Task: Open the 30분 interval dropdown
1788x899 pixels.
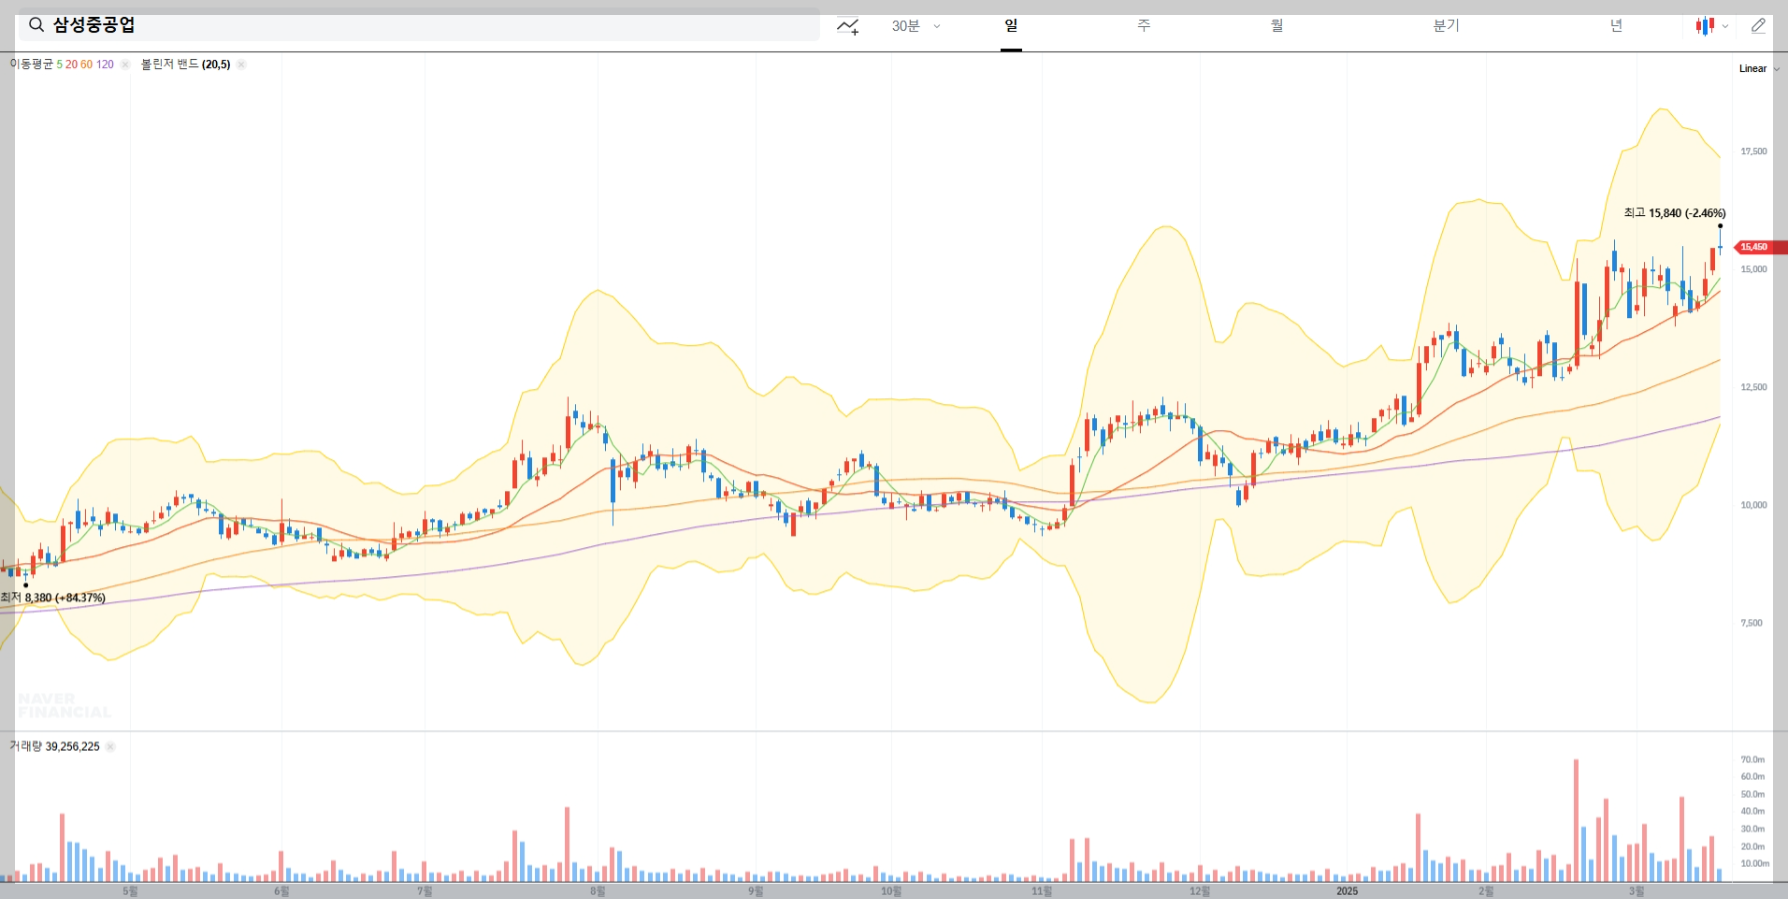Action: 916,26
